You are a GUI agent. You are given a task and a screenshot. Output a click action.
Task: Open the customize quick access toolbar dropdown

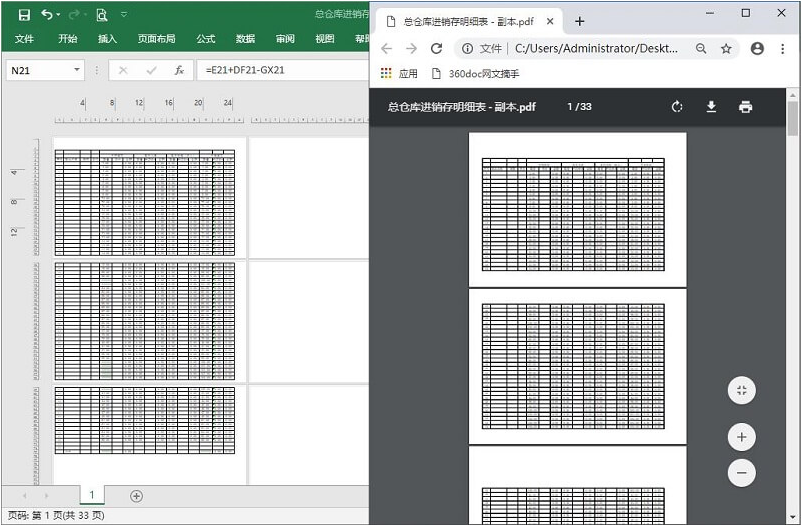(124, 15)
